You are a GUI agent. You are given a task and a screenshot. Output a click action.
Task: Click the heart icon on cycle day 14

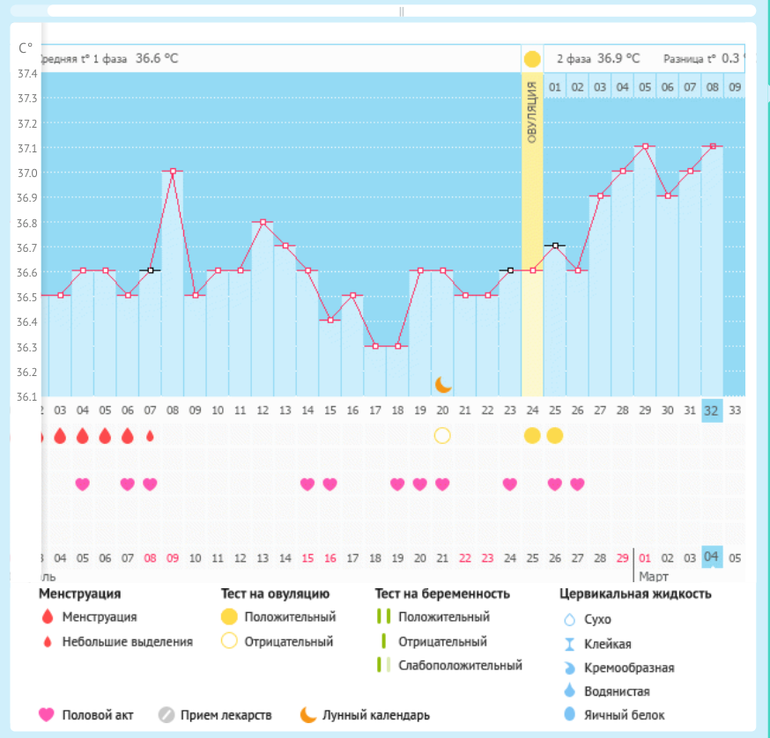click(x=307, y=484)
